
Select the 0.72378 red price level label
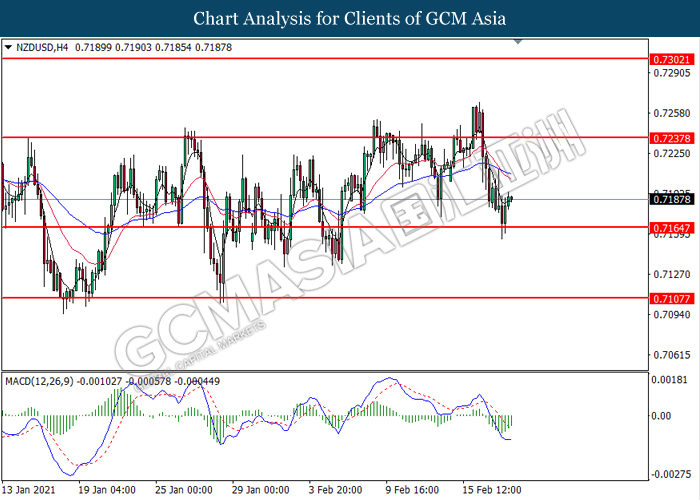pyautogui.click(x=672, y=138)
